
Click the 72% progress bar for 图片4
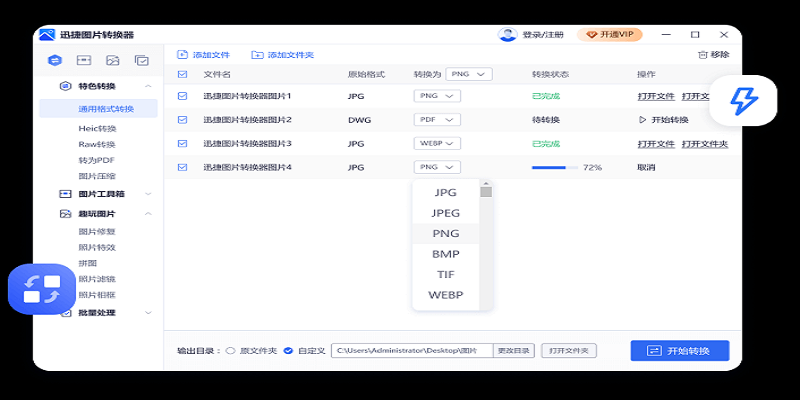pyautogui.click(x=555, y=167)
